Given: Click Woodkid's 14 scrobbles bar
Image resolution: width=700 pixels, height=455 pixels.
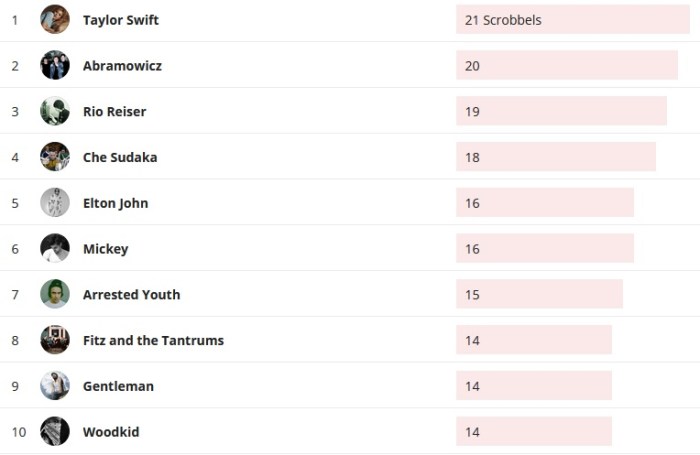Looking at the screenshot, I should (533, 432).
